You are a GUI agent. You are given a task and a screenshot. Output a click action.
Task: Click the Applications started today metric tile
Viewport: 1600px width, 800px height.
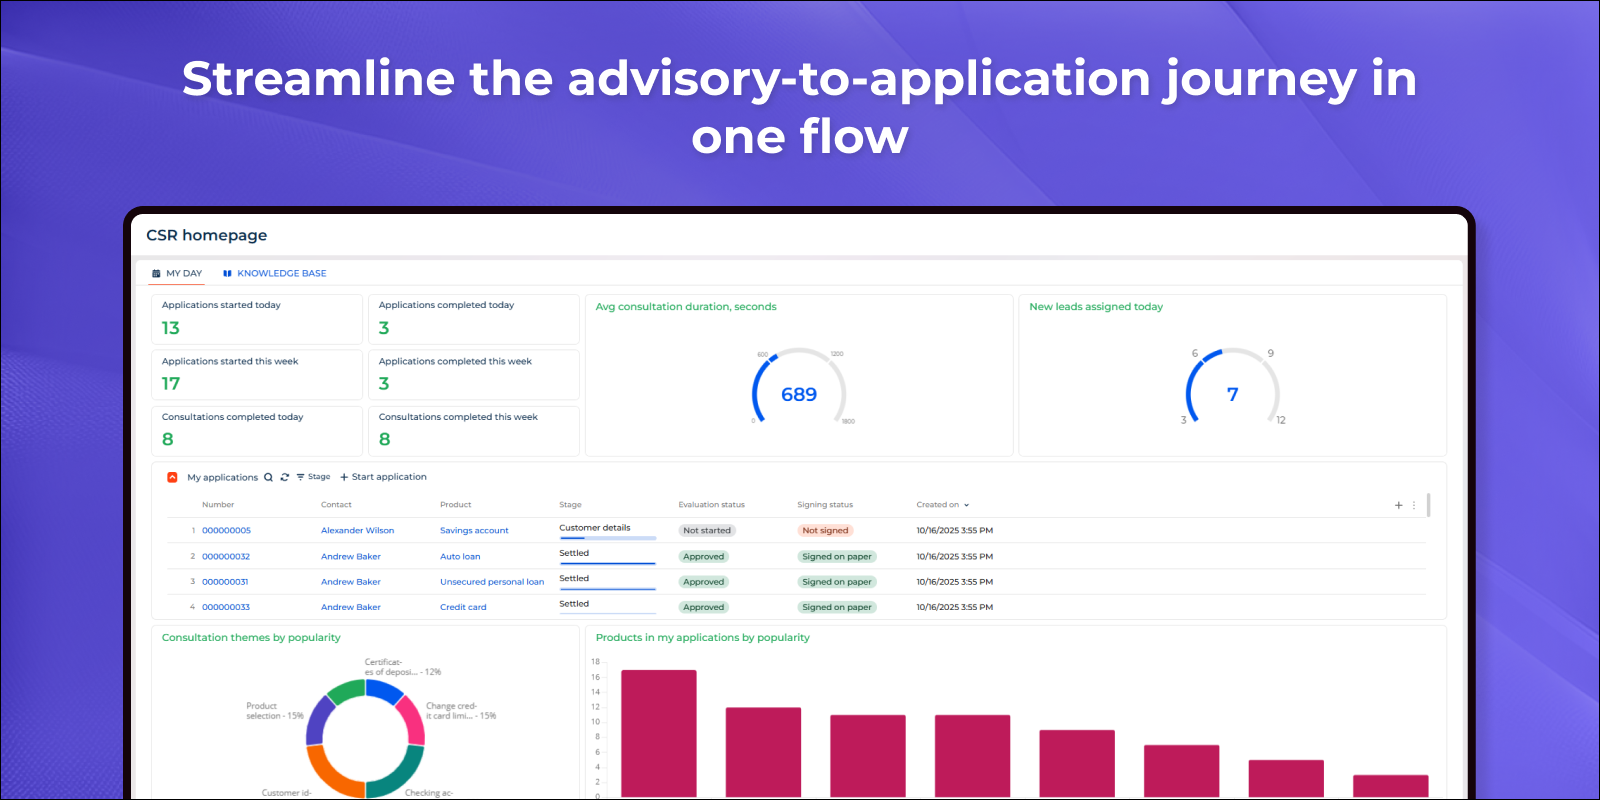point(256,319)
